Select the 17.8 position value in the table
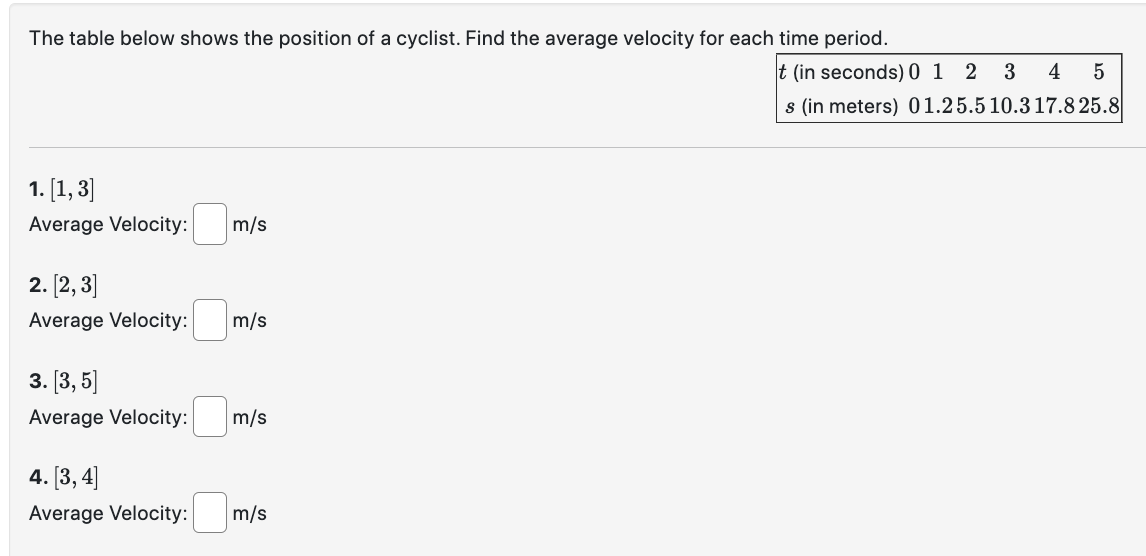1146x556 pixels. 1054,107
